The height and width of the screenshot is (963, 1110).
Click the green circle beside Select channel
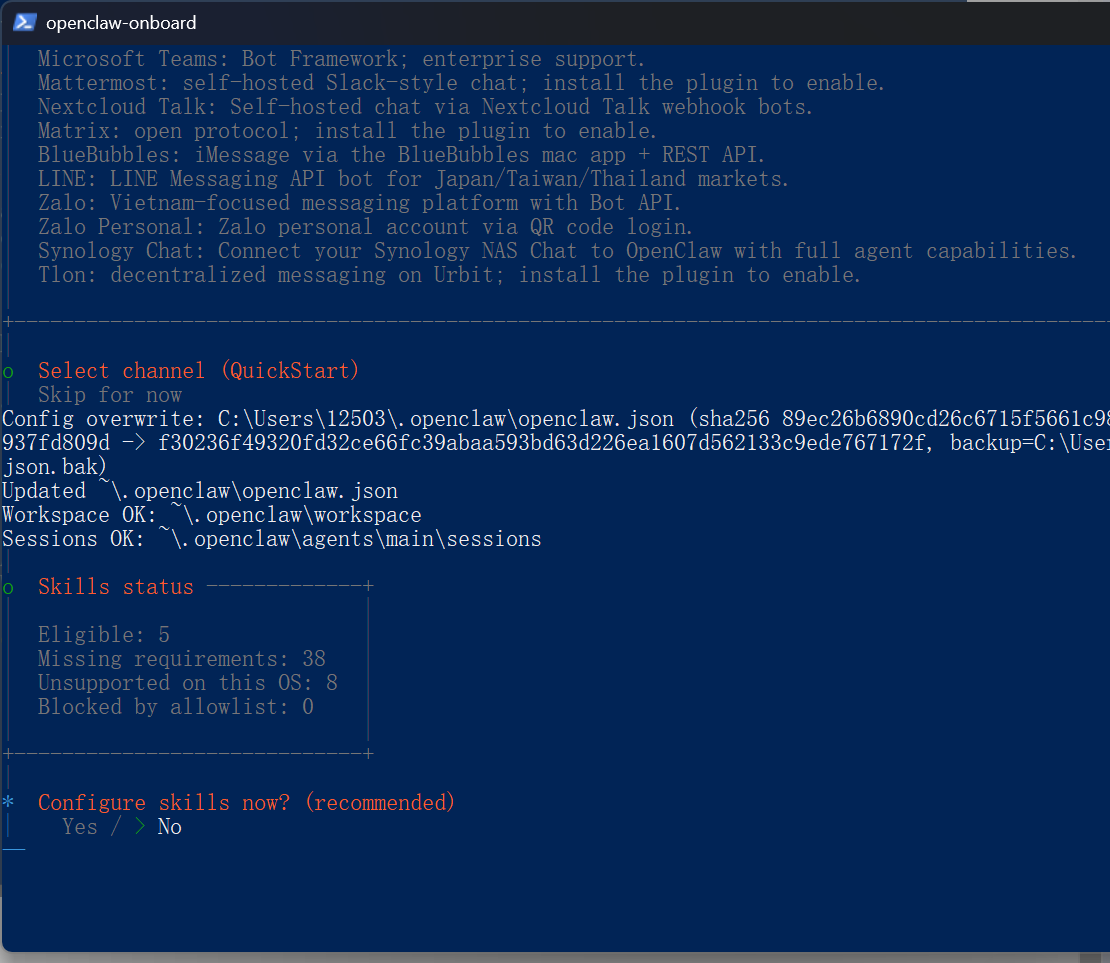coord(8,371)
